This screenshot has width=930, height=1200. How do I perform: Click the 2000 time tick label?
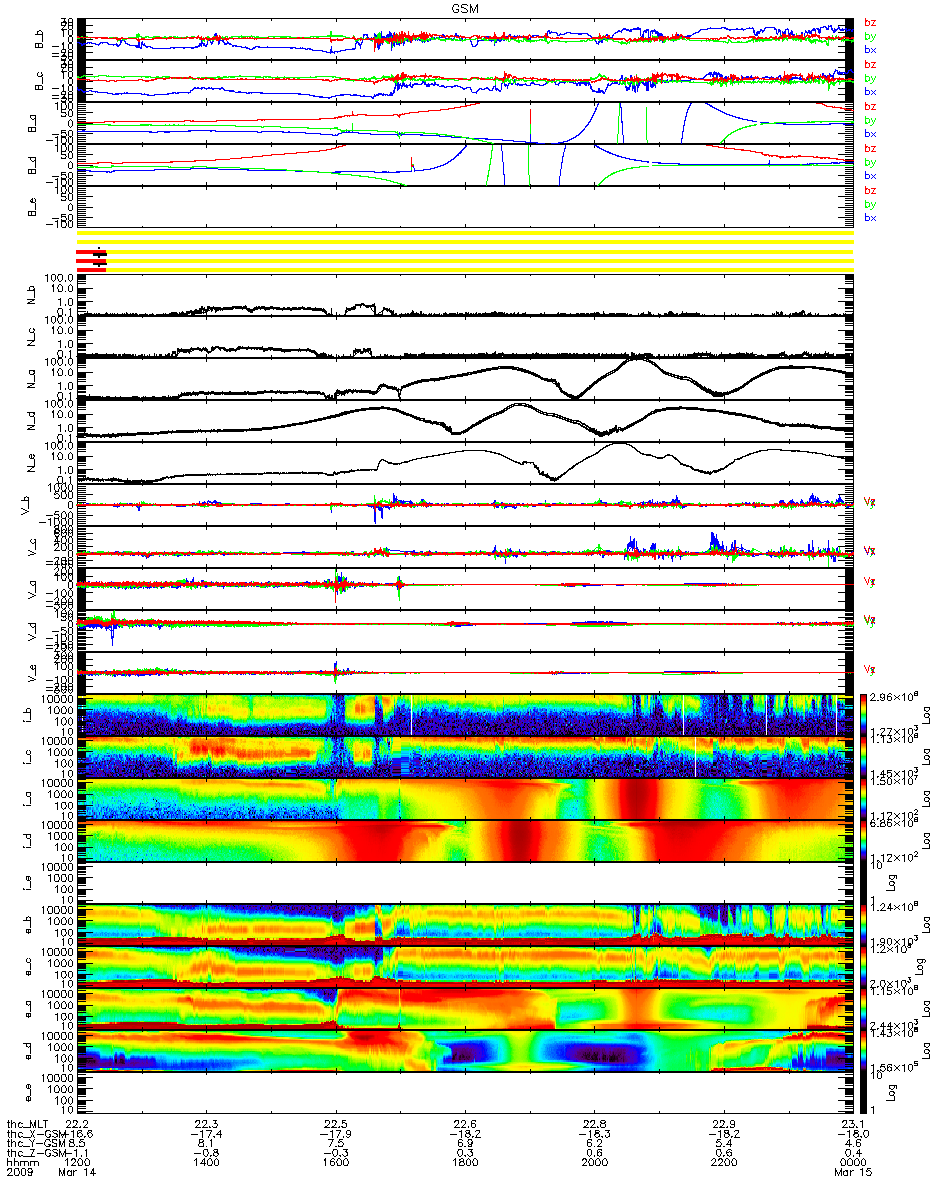tap(594, 1164)
